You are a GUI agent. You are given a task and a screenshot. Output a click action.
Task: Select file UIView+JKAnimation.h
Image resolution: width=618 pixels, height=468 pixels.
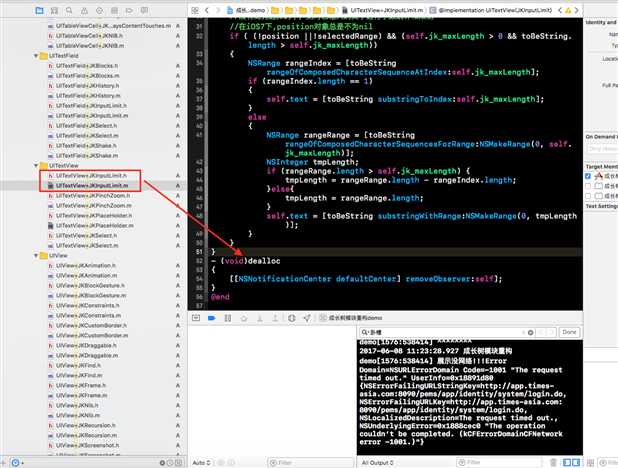(86, 265)
